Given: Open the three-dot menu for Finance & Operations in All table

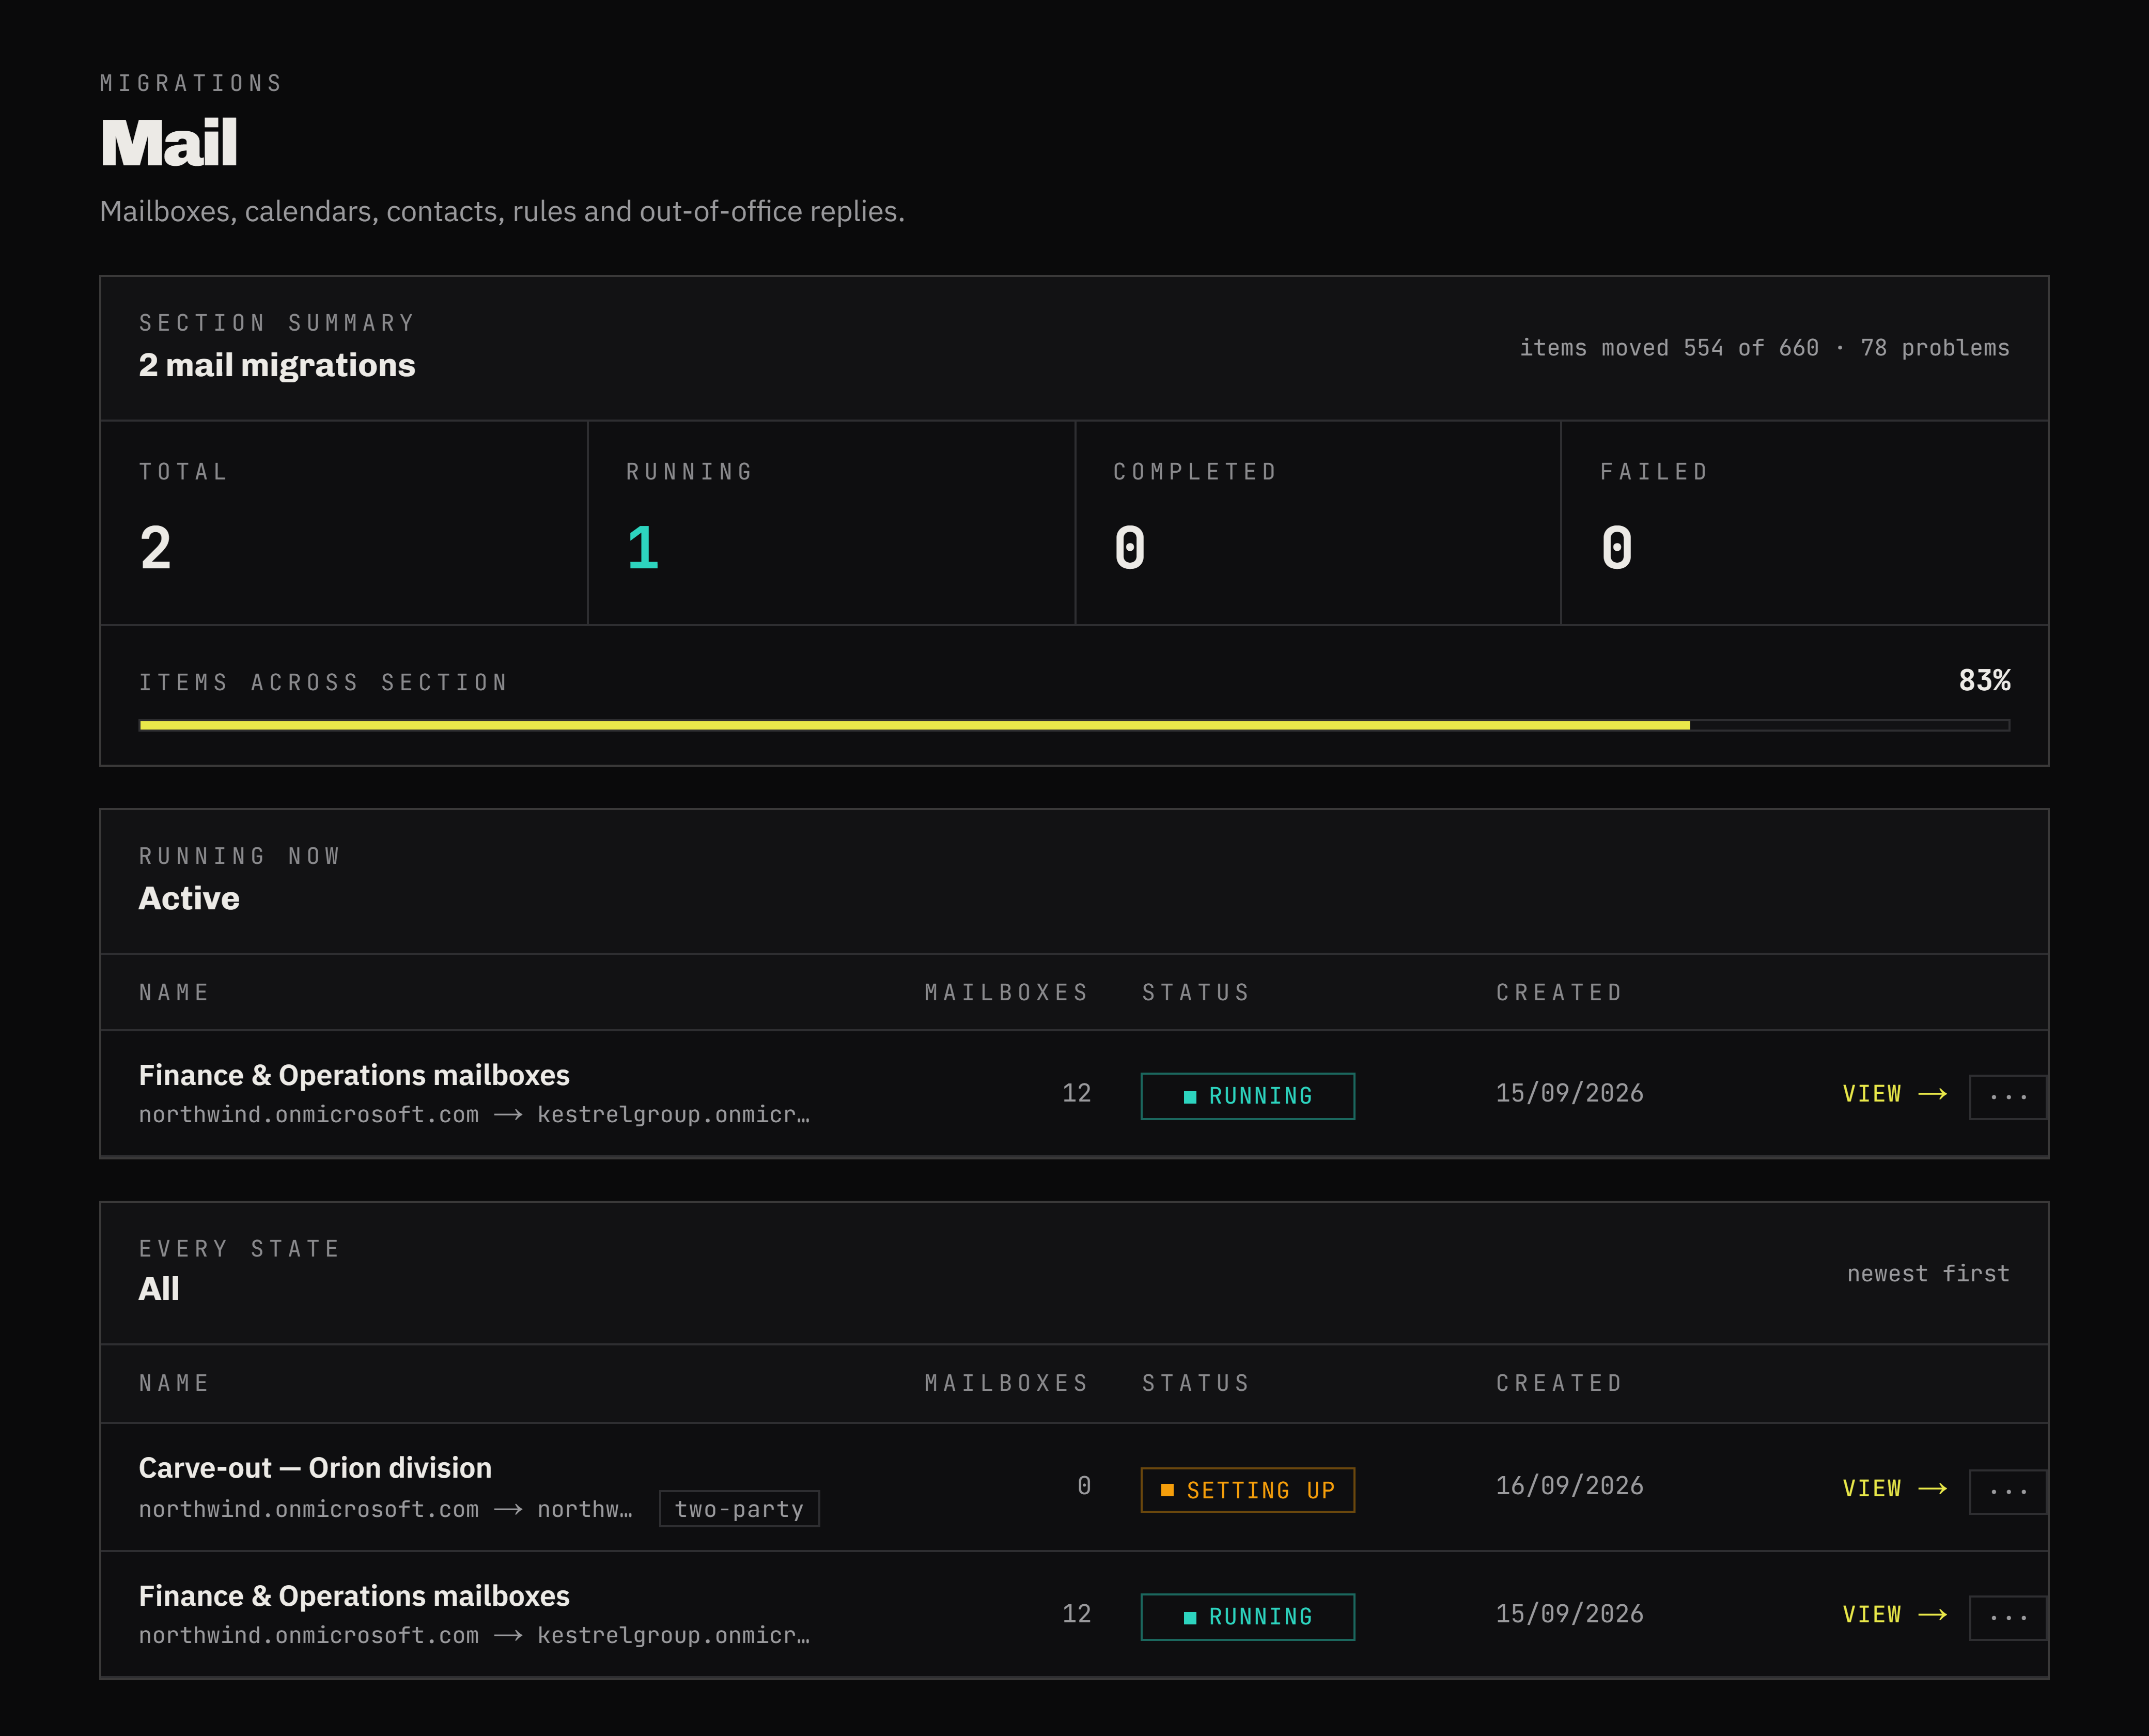Looking at the screenshot, I should pos(2008,1617).
